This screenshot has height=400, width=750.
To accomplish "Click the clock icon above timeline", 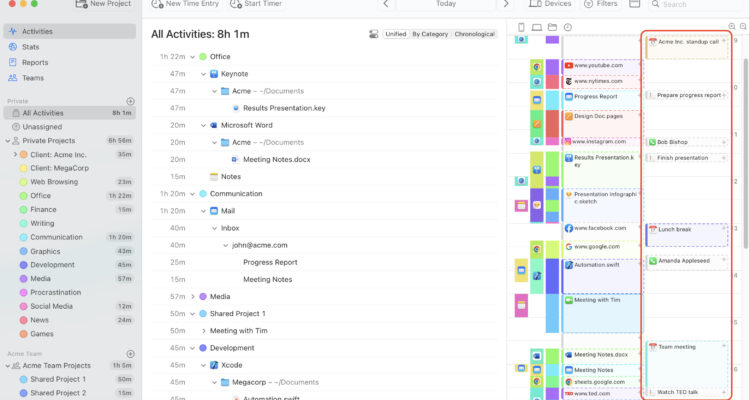I will [x=568, y=27].
